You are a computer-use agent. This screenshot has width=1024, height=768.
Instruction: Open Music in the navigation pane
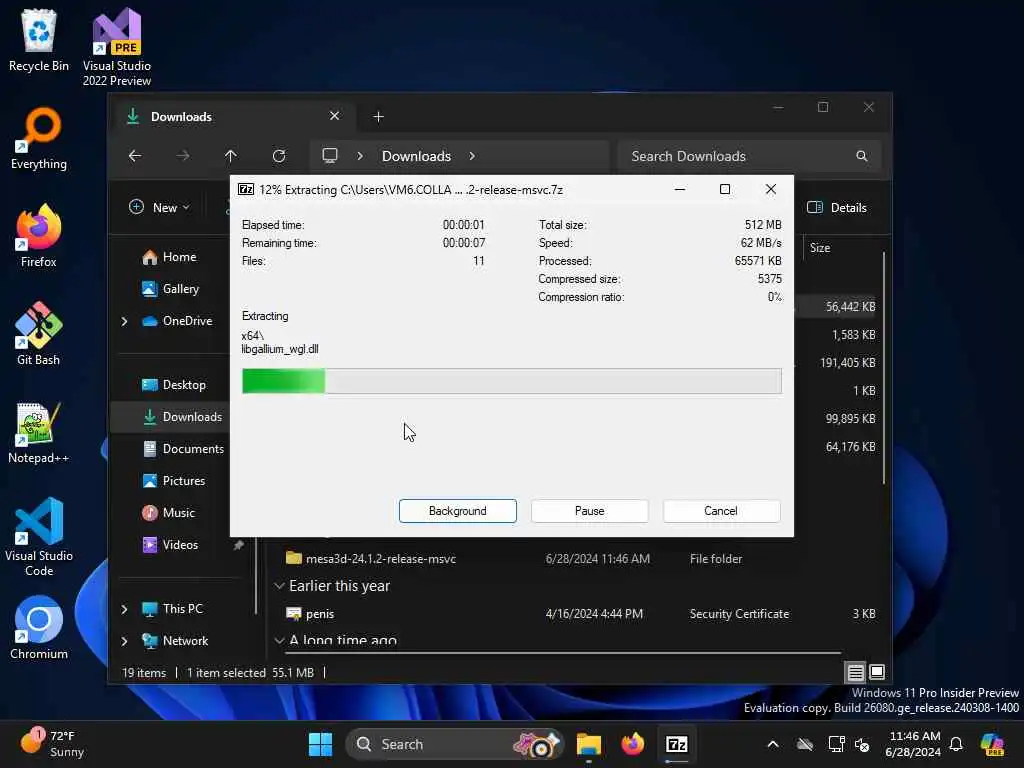click(x=169, y=513)
